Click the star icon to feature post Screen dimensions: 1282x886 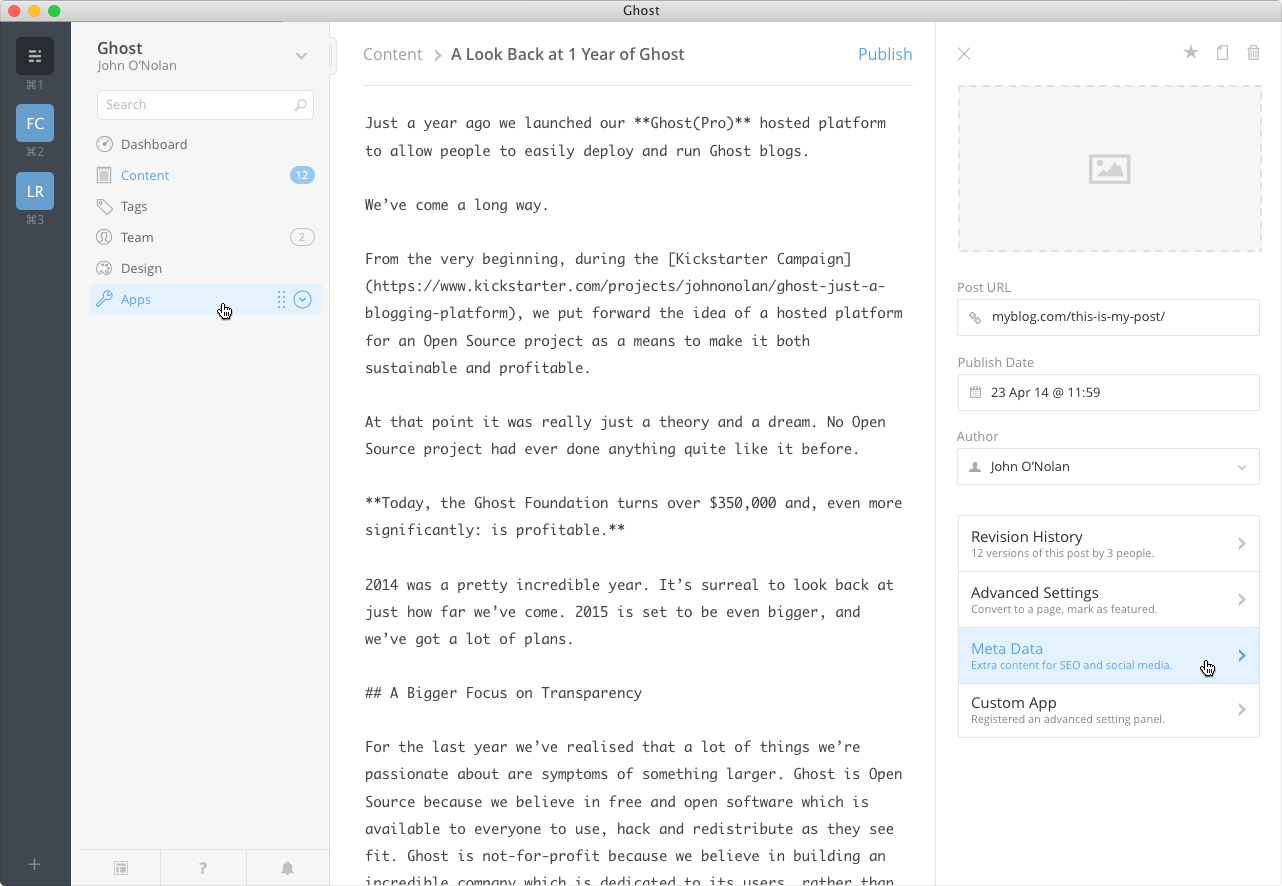[x=1190, y=53]
